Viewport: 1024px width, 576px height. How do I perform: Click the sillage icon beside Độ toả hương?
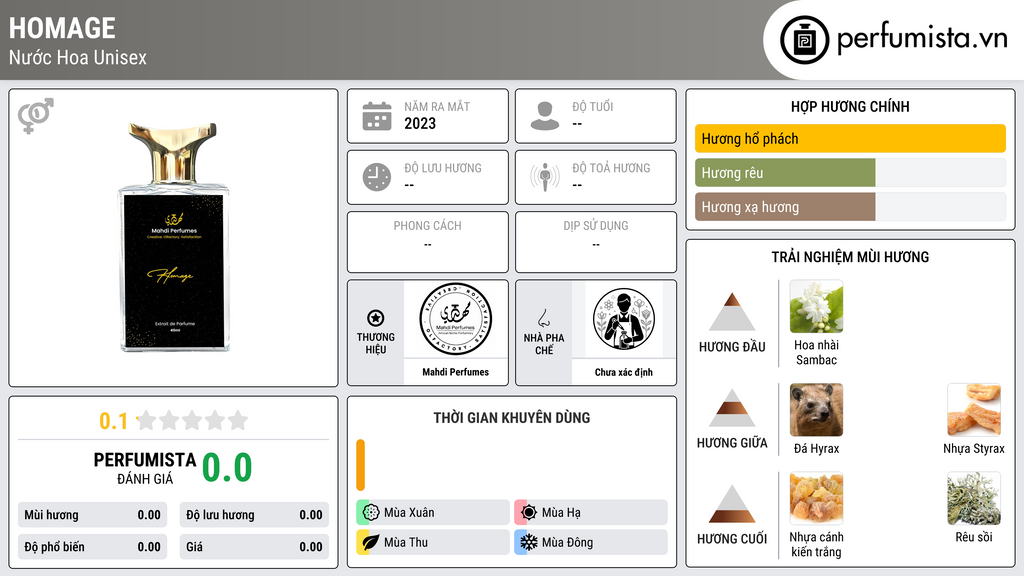pyautogui.click(x=545, y=177)
